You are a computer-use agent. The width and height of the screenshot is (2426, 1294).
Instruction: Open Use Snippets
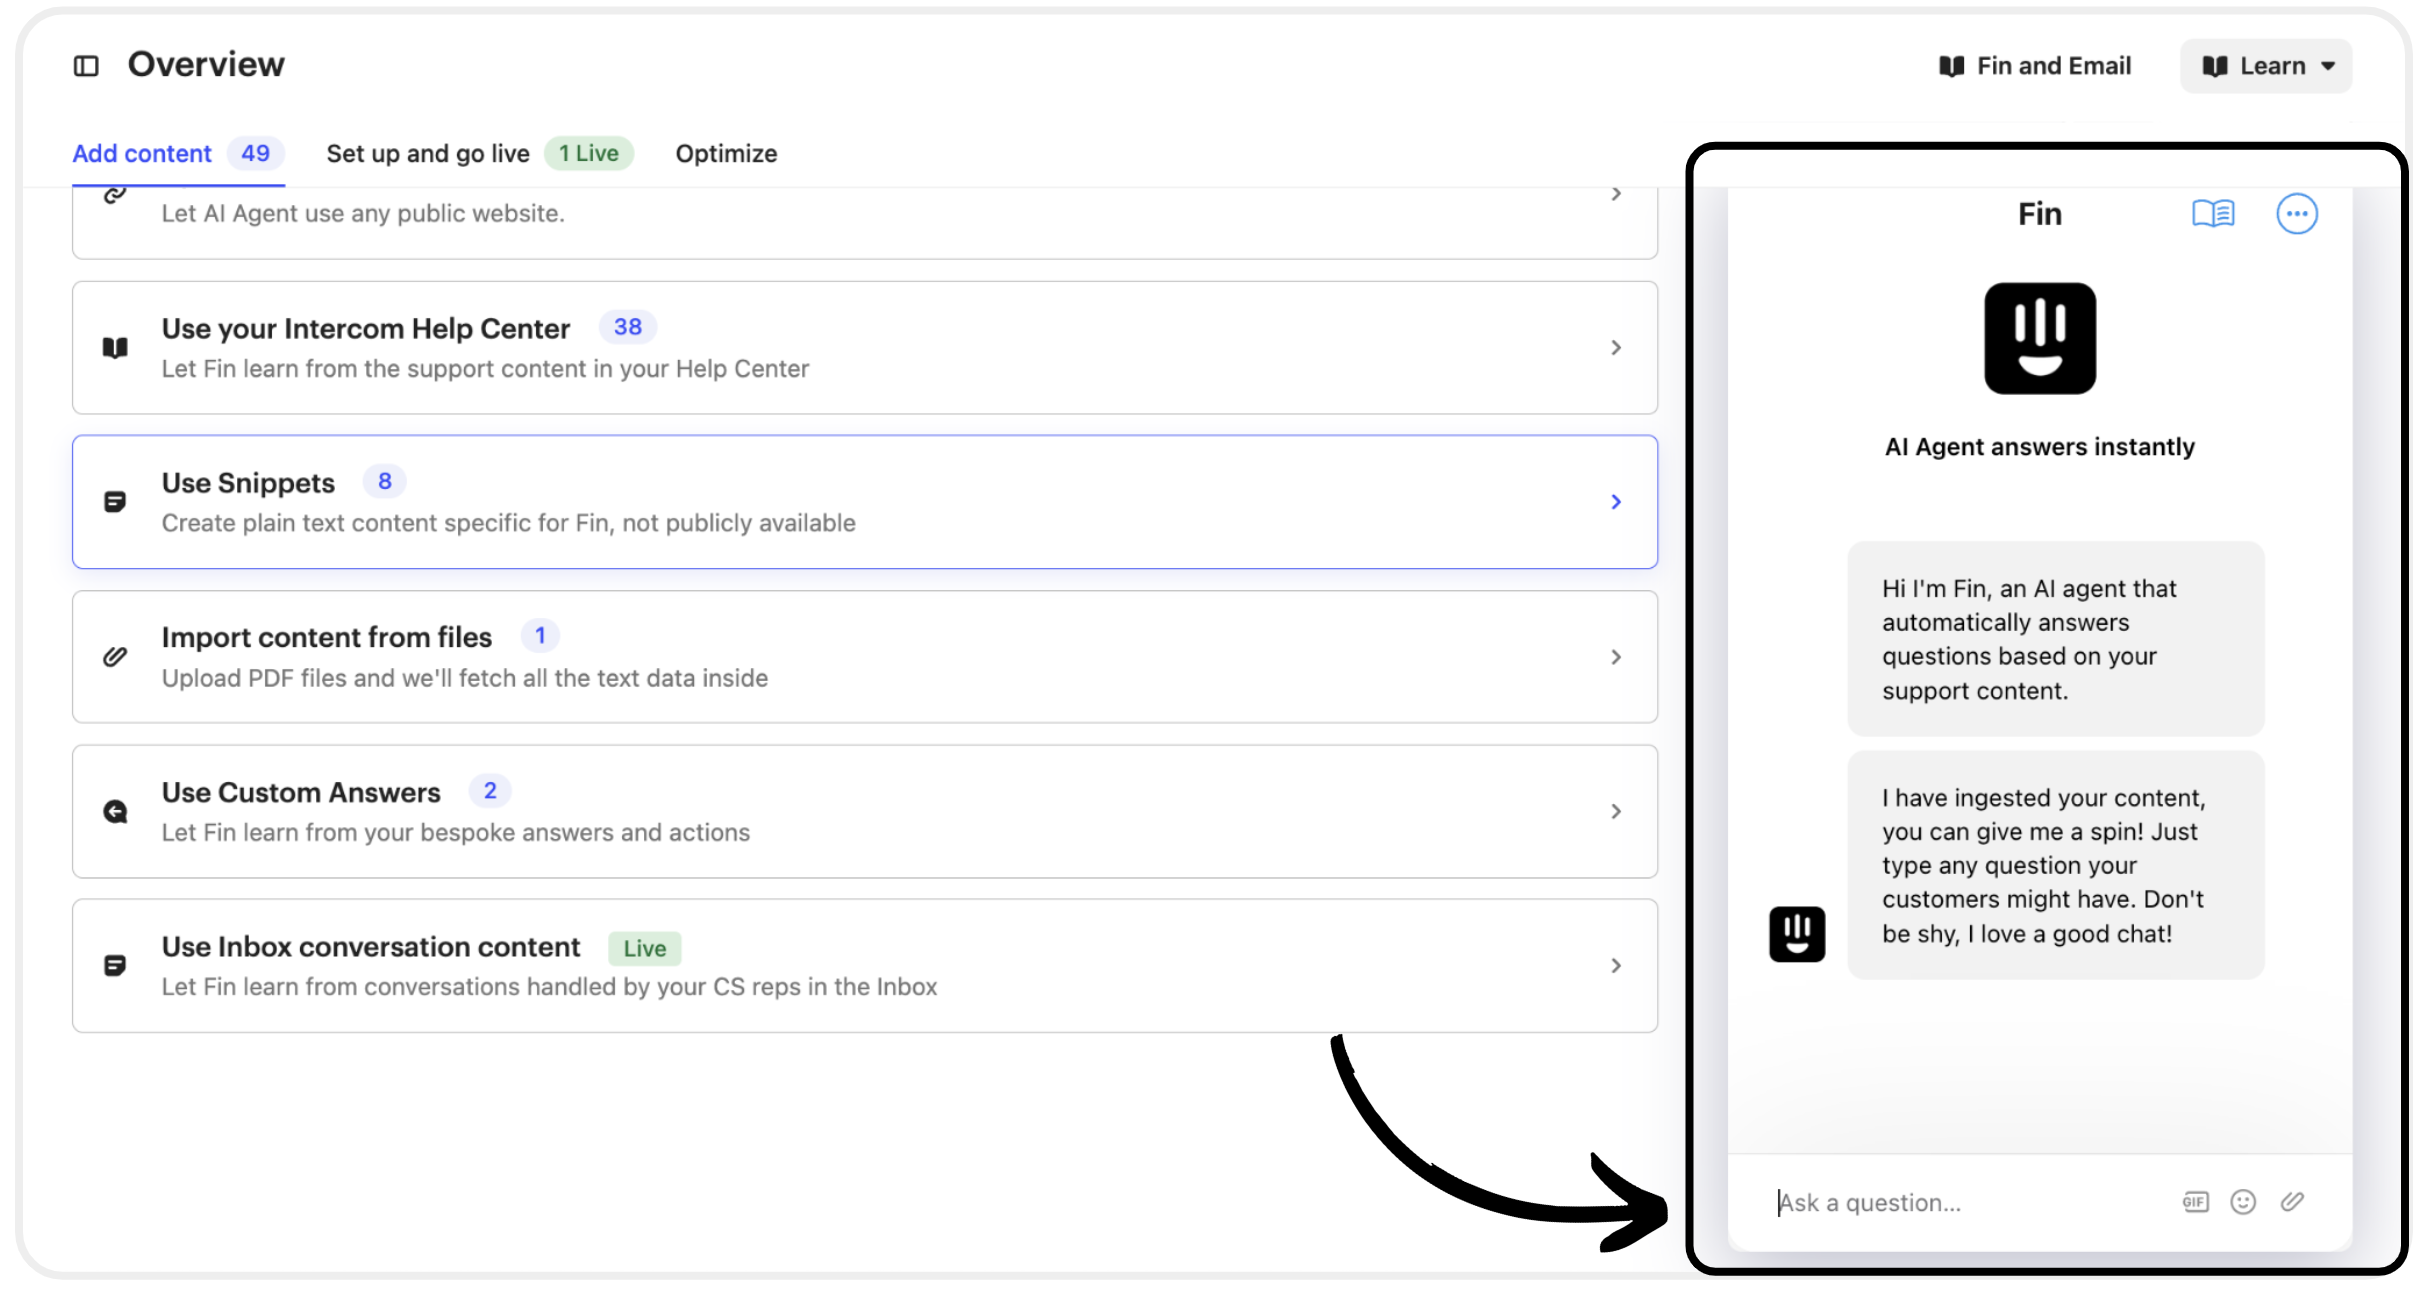coord(865,502)
